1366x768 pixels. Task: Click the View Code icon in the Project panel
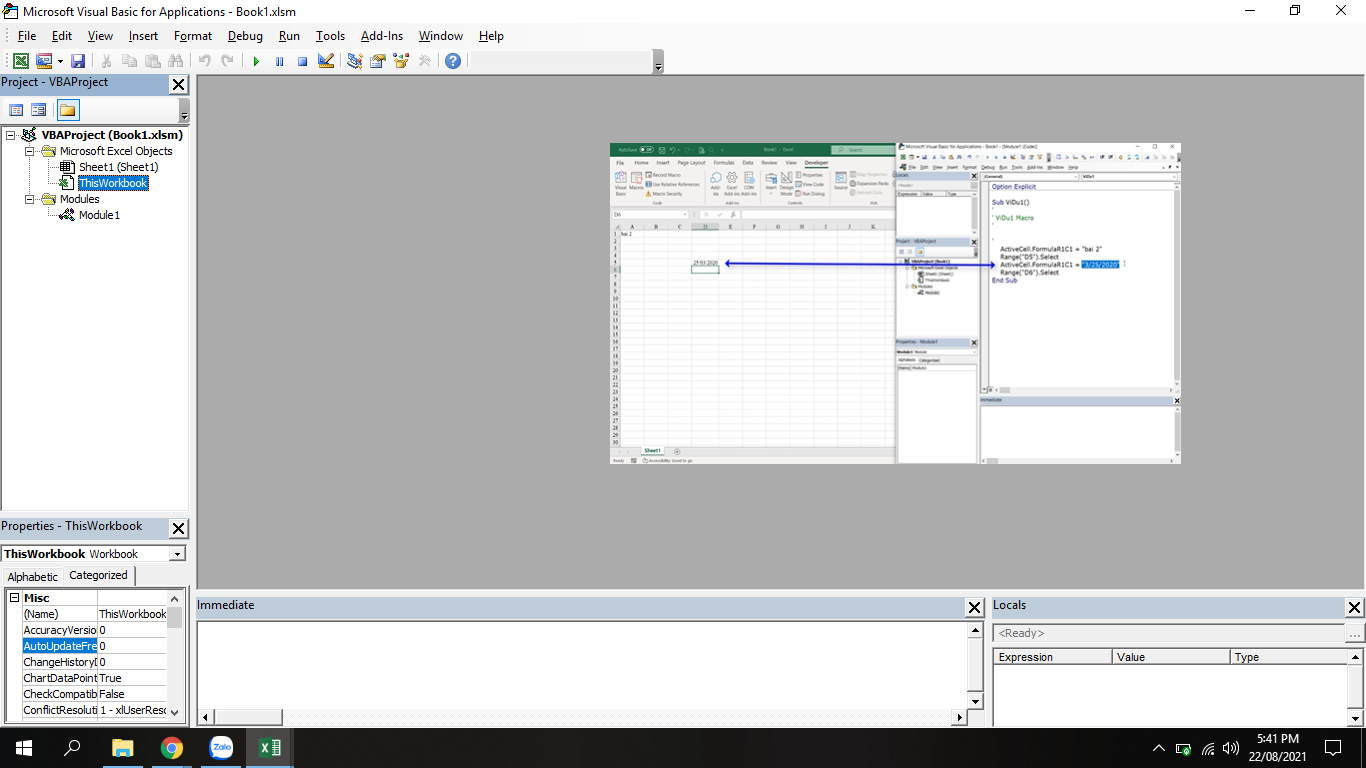coord(16,110)
